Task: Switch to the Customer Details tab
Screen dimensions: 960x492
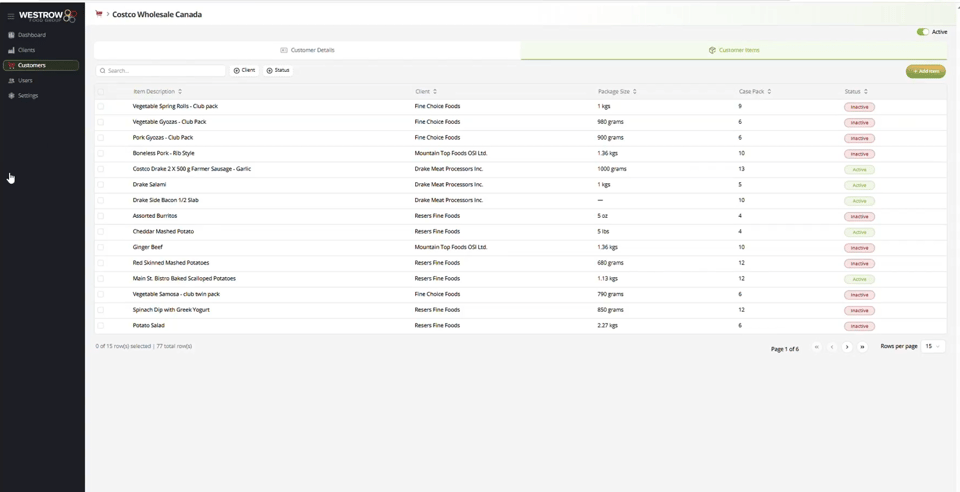Action: 307,50
